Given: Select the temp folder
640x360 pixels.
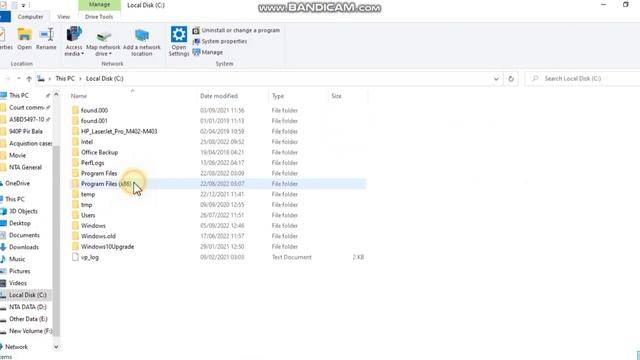Looking at the screenshot, I should [x=88, y=194].
